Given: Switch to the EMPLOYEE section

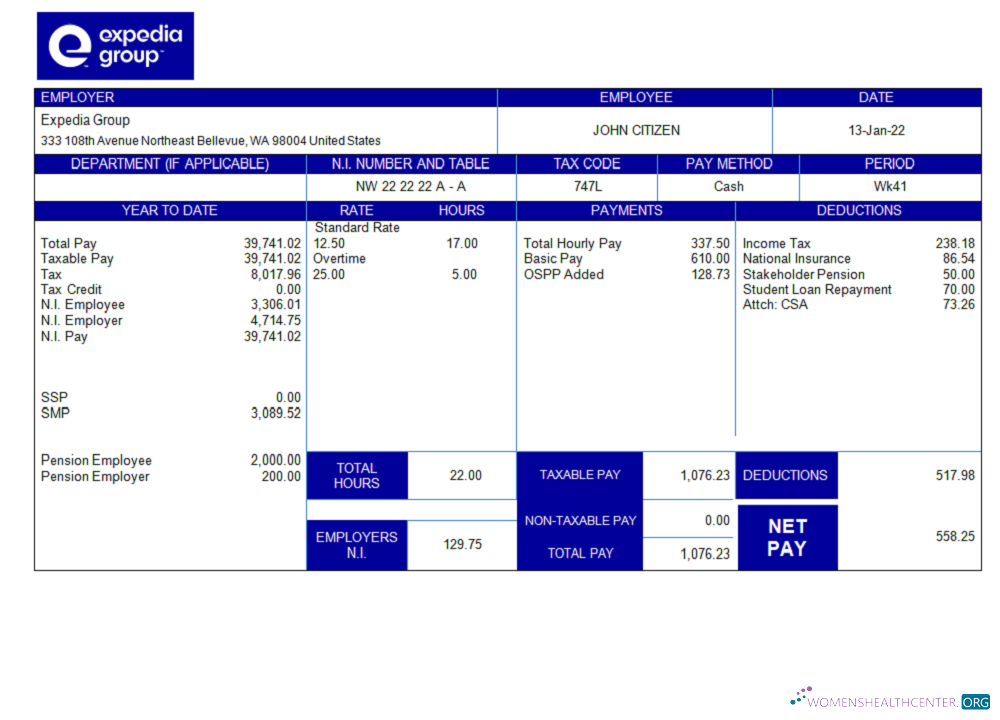Looking at the screenshot, I should point(636,97).
